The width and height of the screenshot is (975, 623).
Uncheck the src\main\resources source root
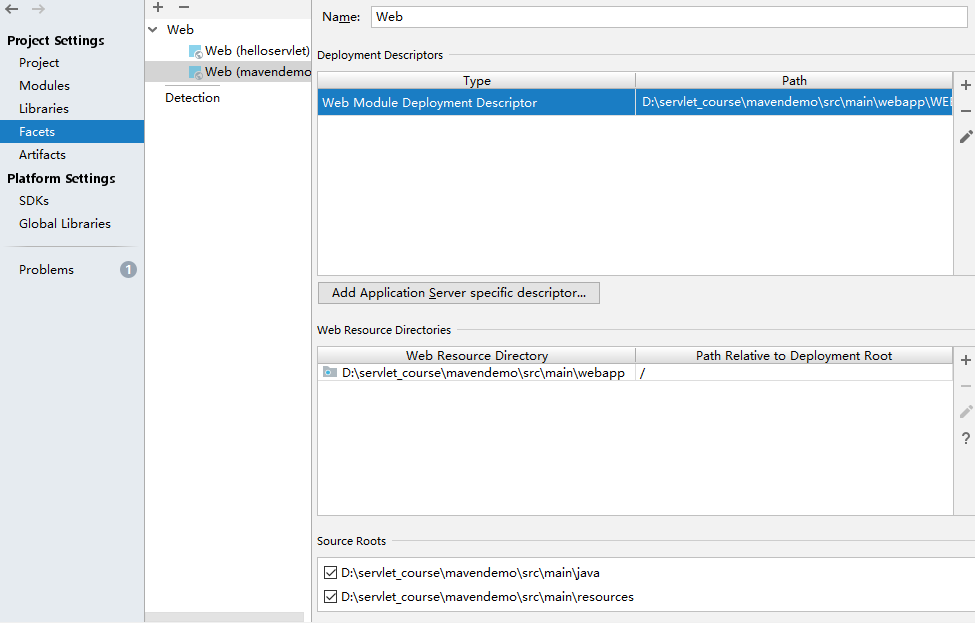[330, 597]
